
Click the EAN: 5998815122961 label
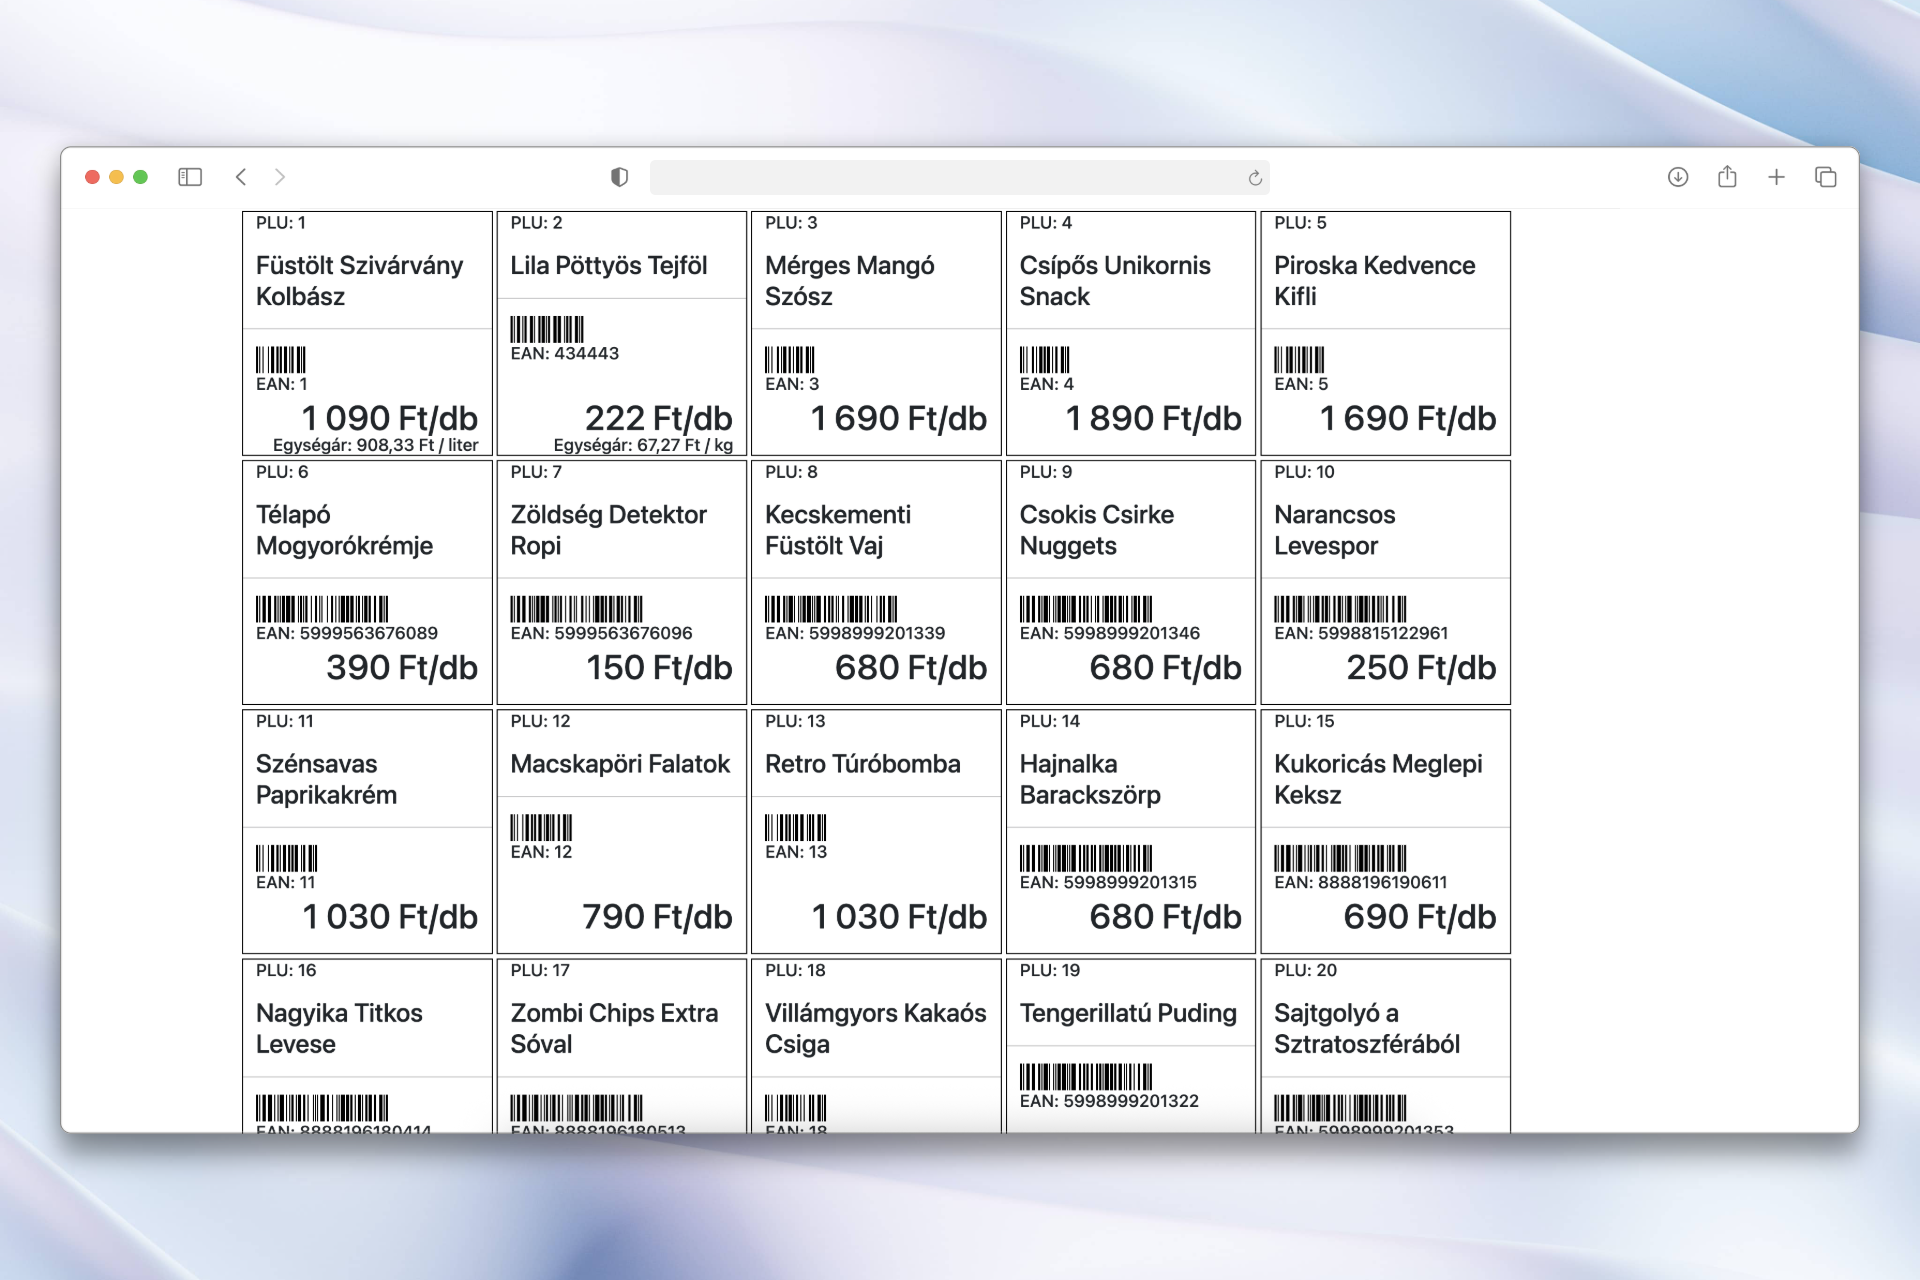(x=1361, y=633)
